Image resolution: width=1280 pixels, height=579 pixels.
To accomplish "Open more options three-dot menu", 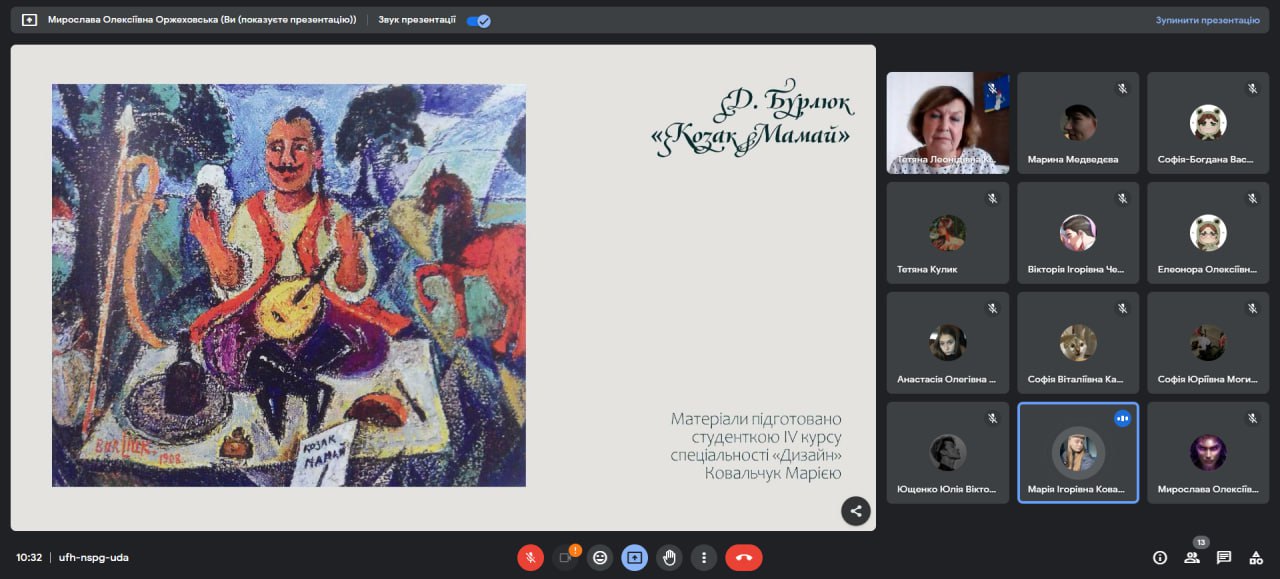I will tap(705, 557).
